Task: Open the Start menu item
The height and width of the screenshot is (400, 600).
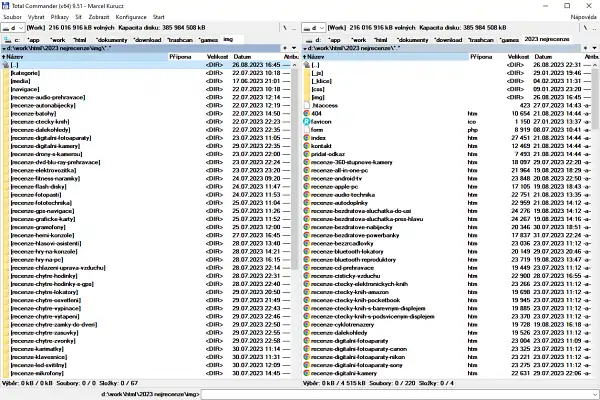Action: click(x=158, y=17)
